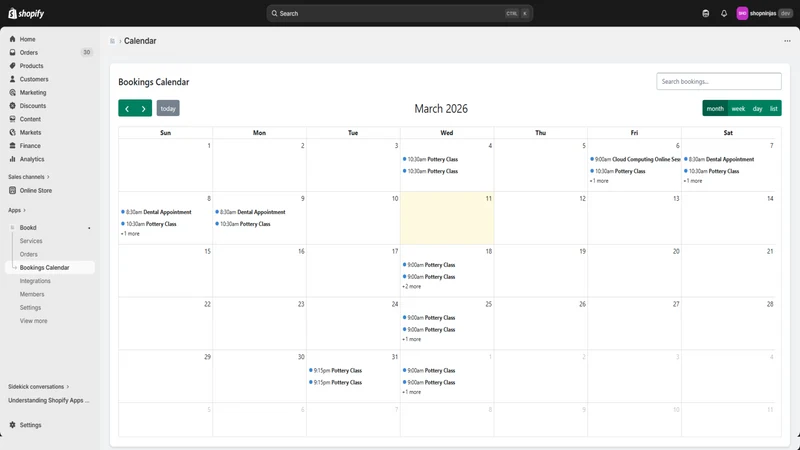Open Integrations under Bookd
Image resolution: width=800 pixels, height=450 pixels.
point(35,281)
